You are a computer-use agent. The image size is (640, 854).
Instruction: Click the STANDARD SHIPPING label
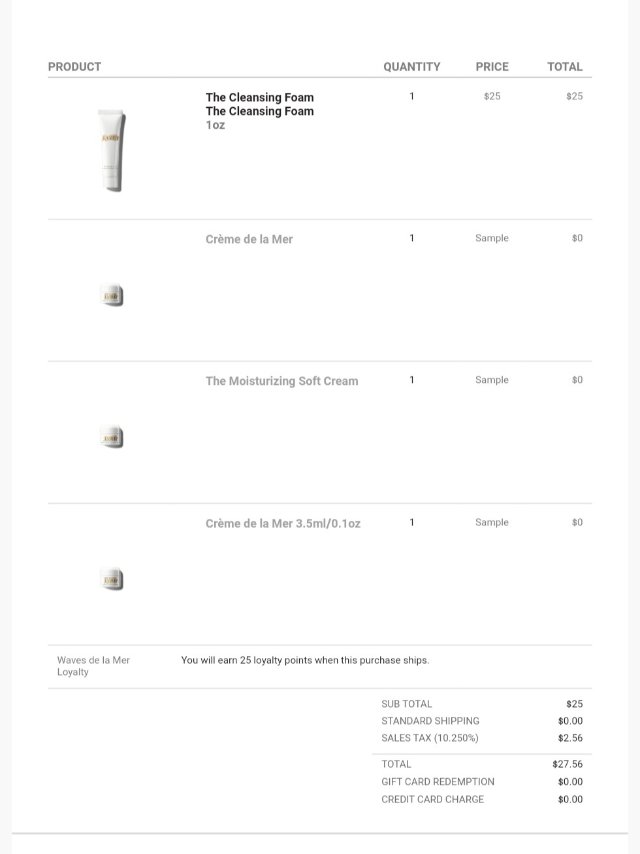[x=430, y=721]
